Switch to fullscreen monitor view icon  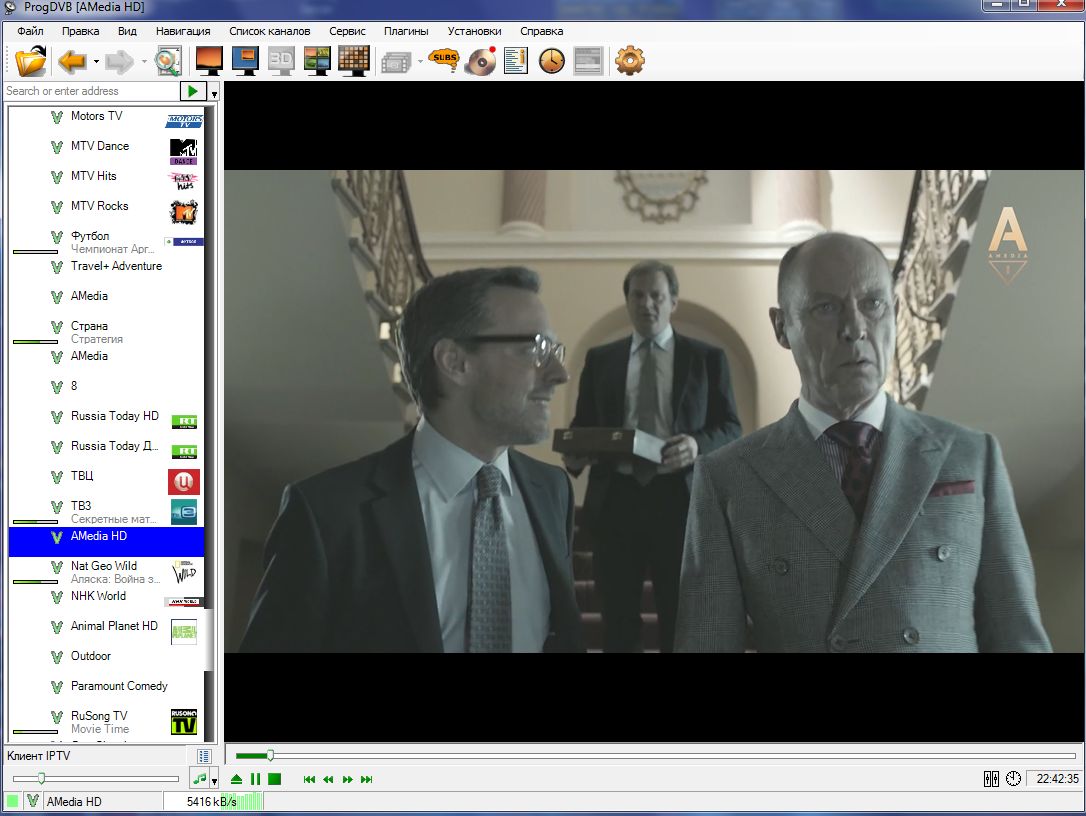pyautogui.click(x=209, y=61)
